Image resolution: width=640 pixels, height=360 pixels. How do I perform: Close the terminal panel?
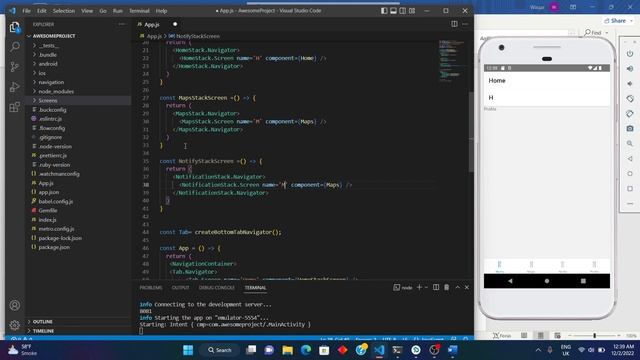tap(467, 287)
